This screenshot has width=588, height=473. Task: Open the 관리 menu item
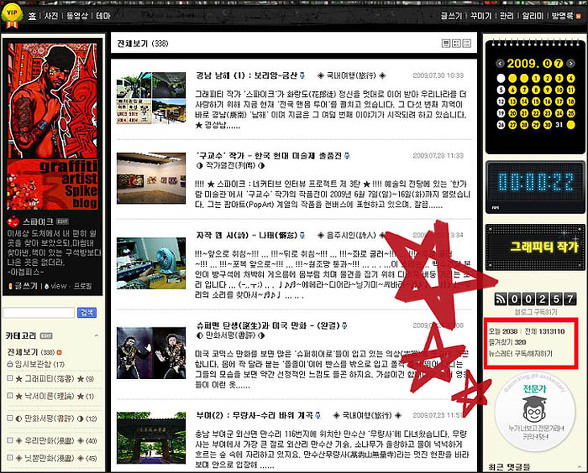point(507,16)
